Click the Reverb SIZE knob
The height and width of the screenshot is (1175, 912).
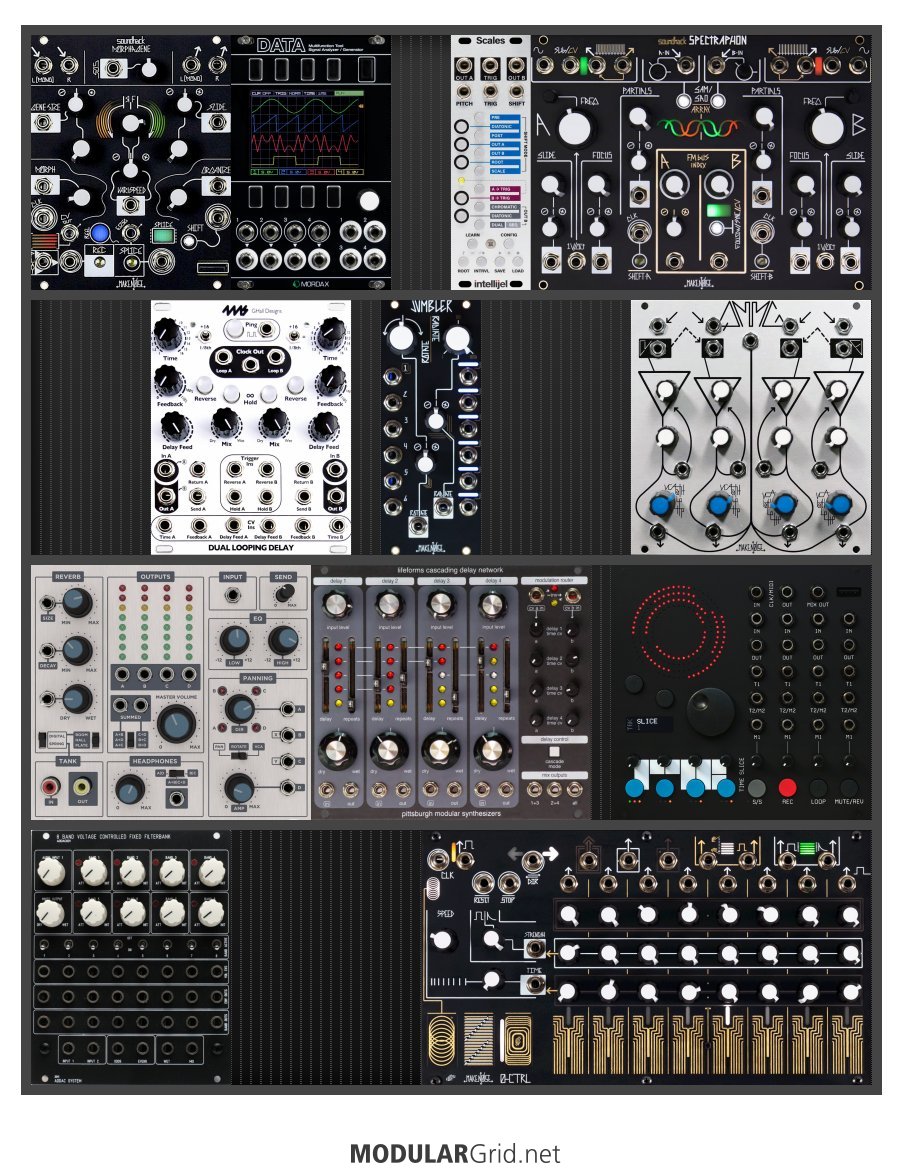pyautogui.click(x=76, y=602)
